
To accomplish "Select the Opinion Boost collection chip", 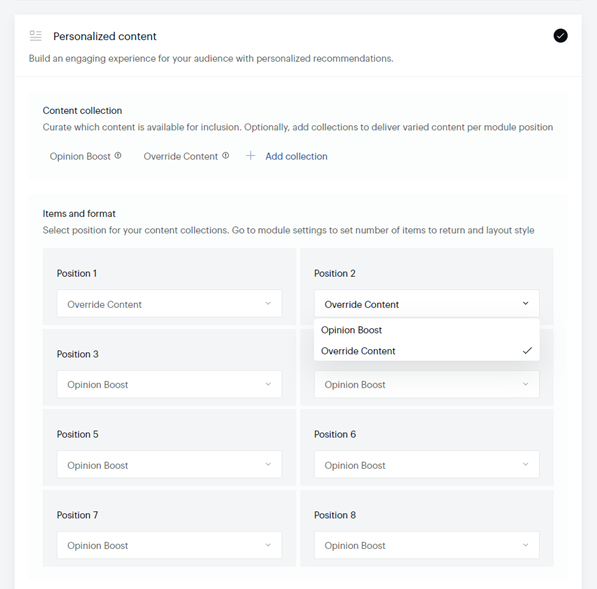I will tap(80, 156).
